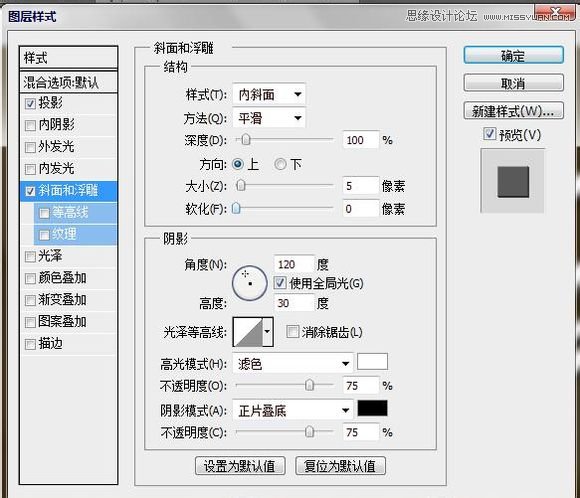580x498 pixels.
Task: Click the white highlight color swatch
Action: (372, 361)
